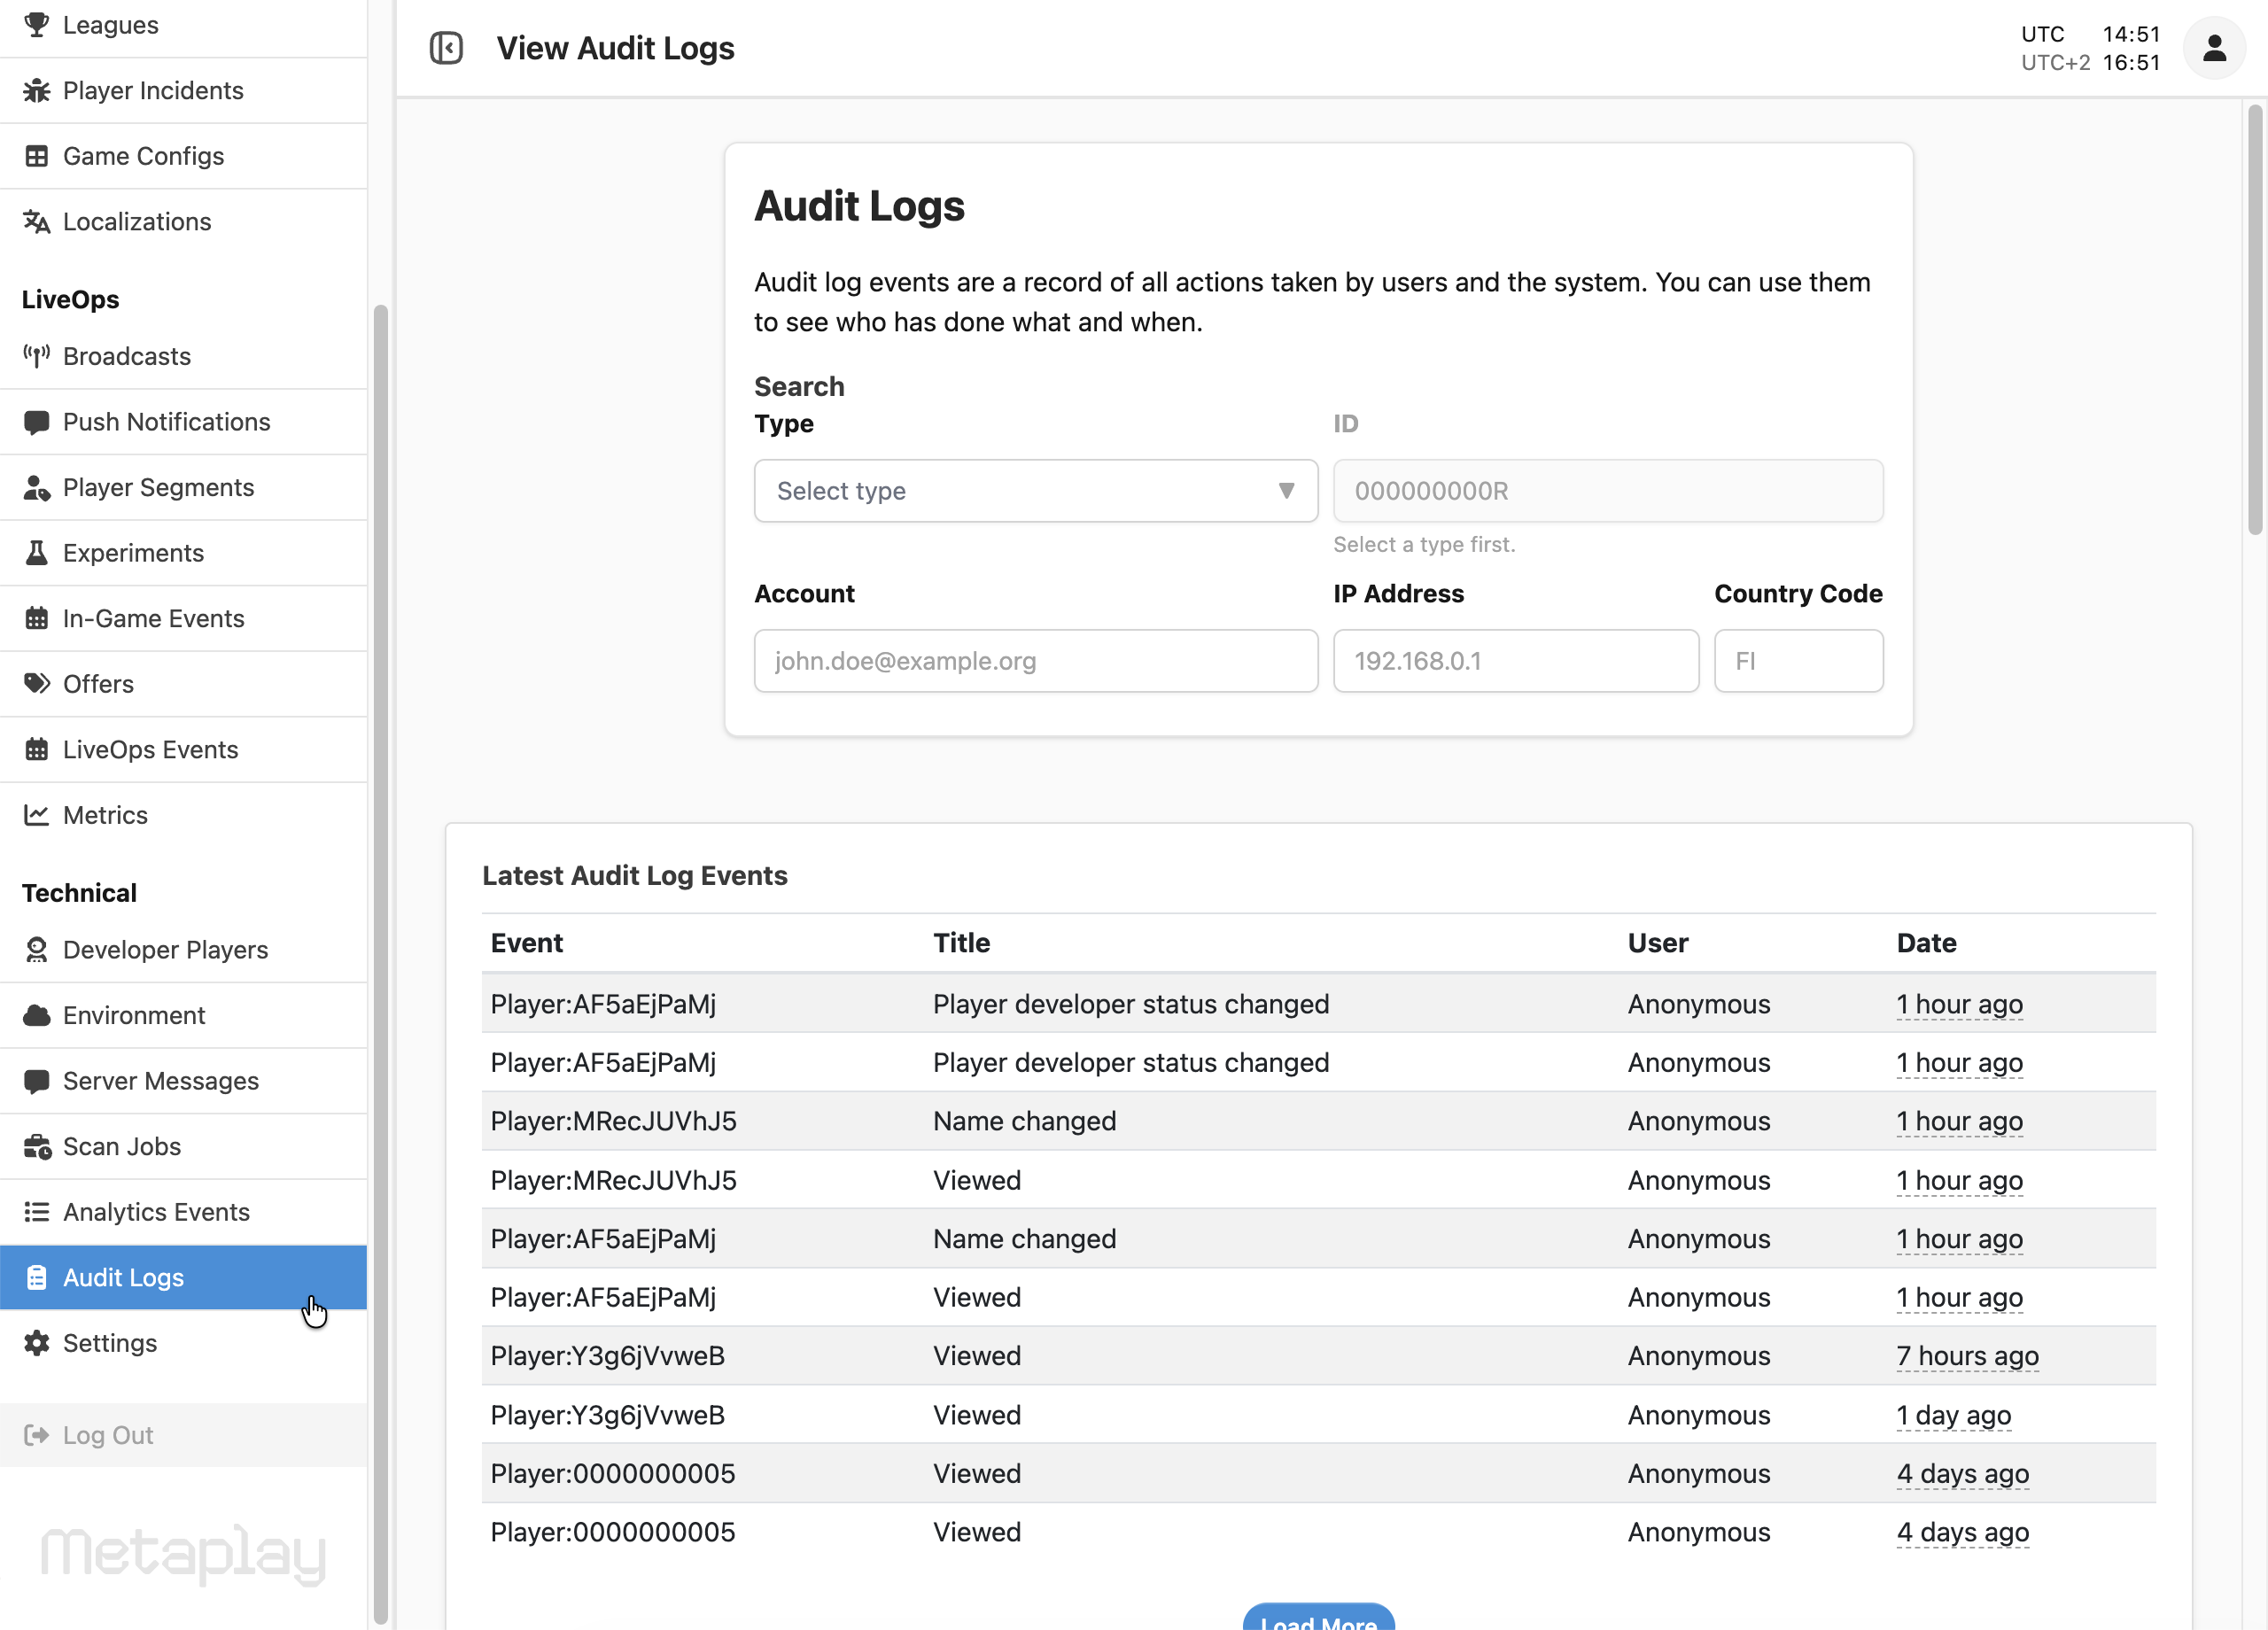Select the Leagues trophy icon
The height and width of the screenshot is (1630, 2268).
[37, 25]
